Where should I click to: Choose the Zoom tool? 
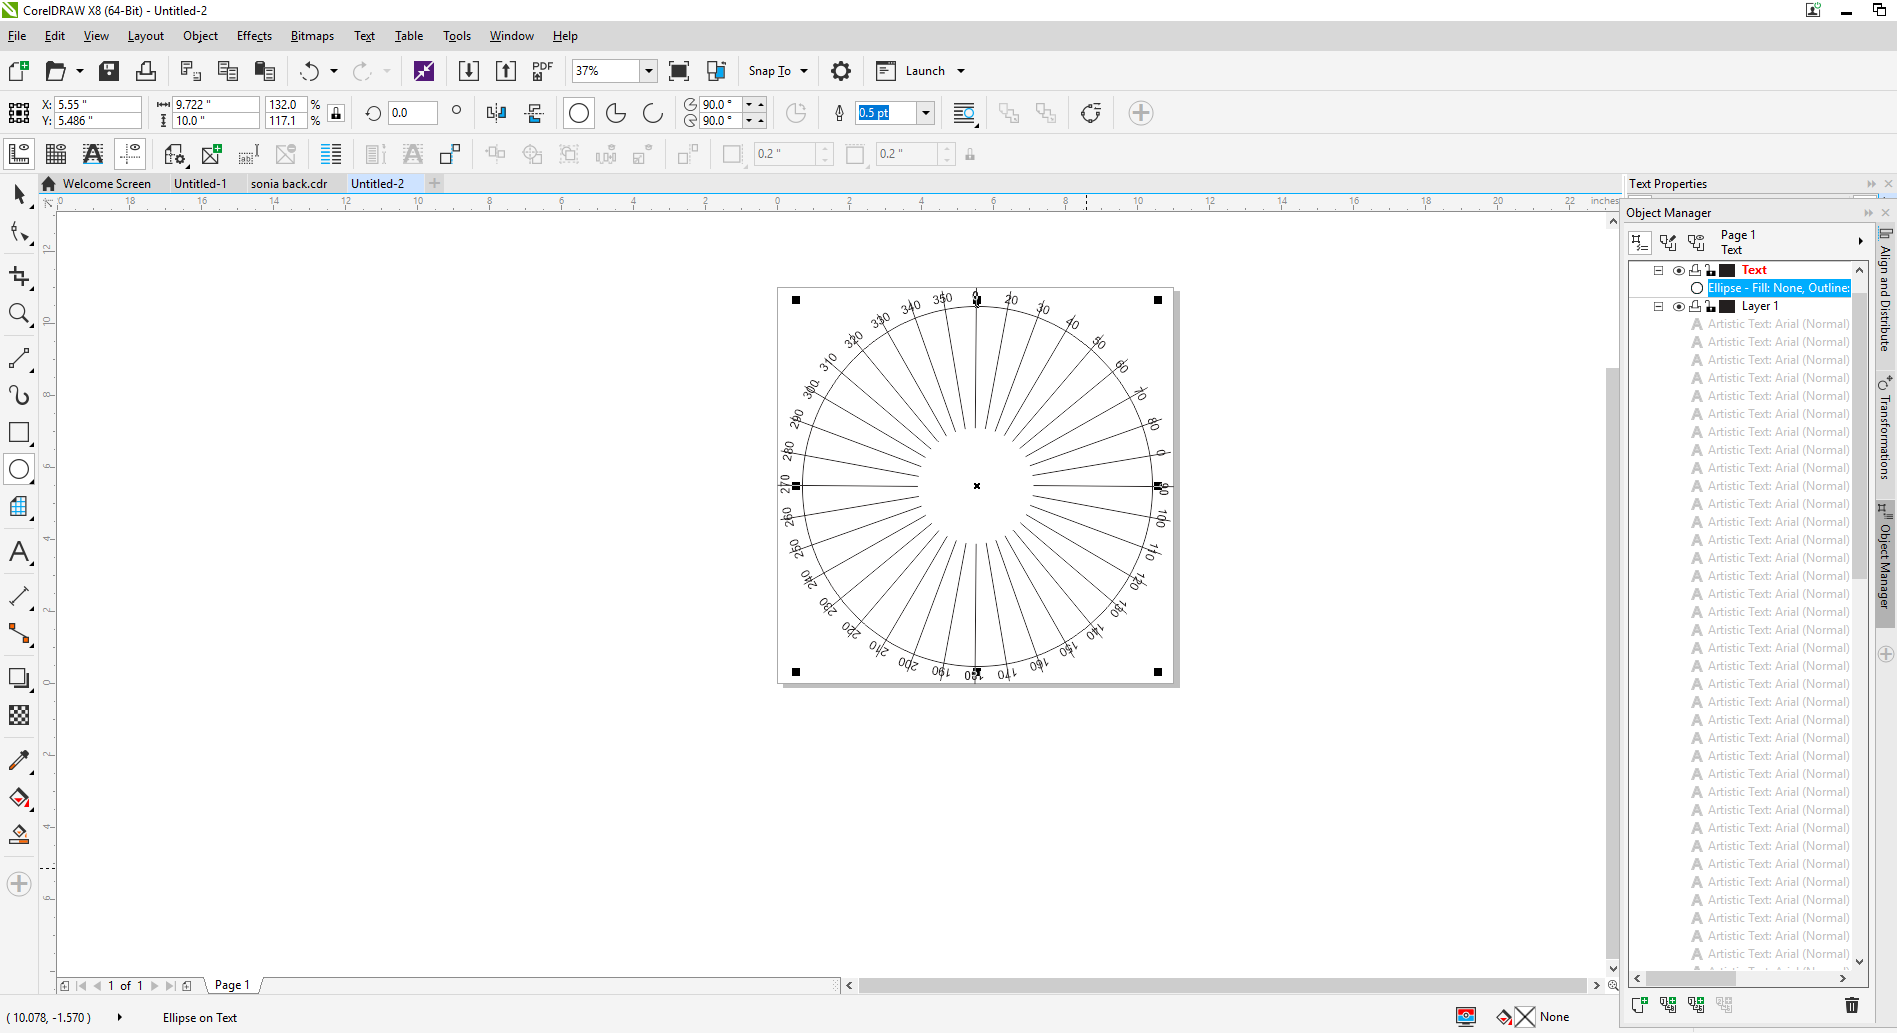(x=19, y=314)
